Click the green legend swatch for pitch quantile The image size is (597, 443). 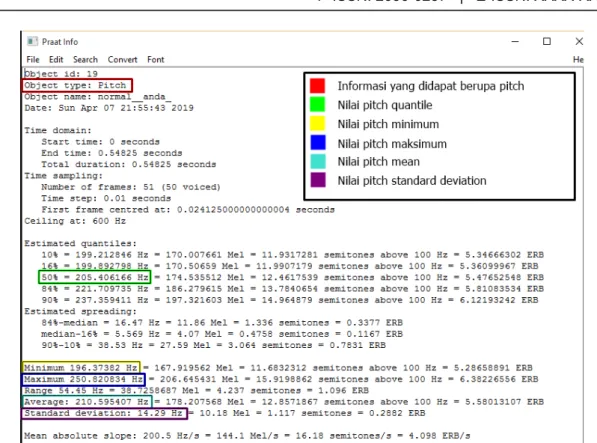318,104
